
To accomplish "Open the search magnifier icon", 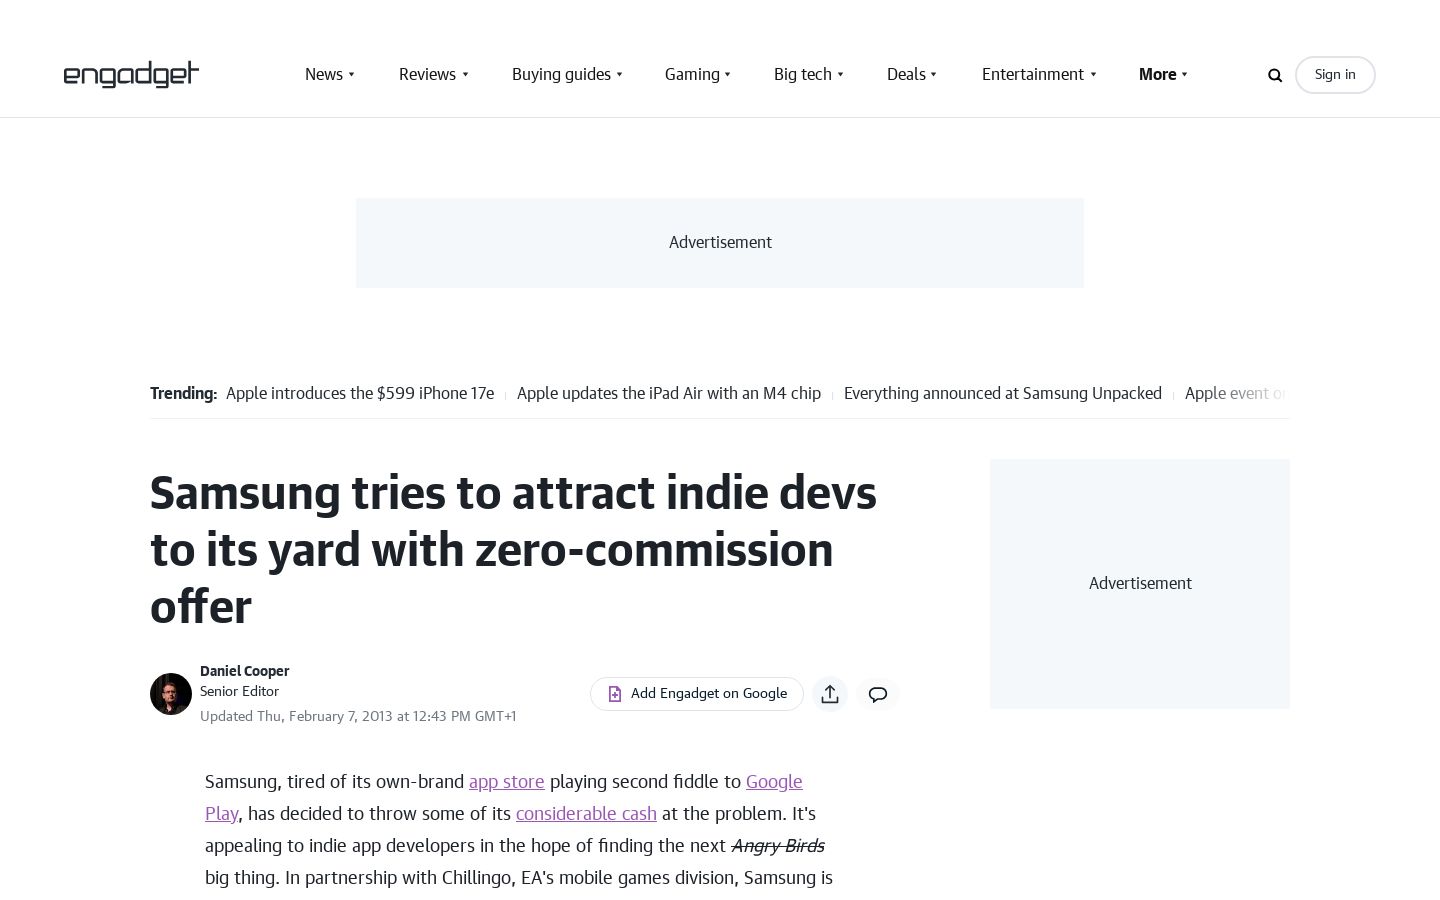I will pyautogui.click(x=1275, y=75).
